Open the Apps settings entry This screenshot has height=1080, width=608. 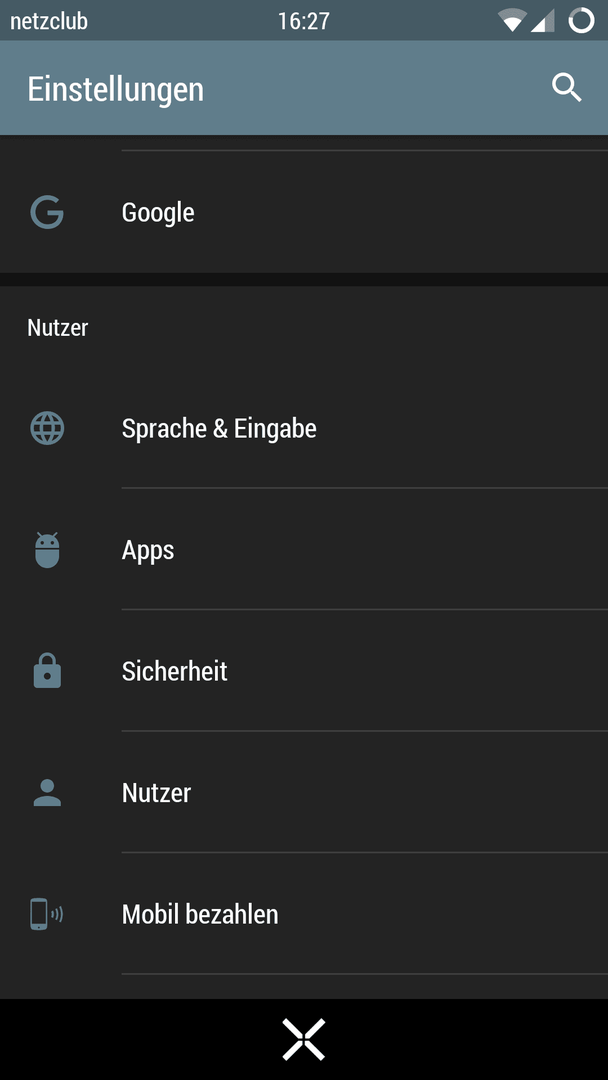[x=304, y=550]
